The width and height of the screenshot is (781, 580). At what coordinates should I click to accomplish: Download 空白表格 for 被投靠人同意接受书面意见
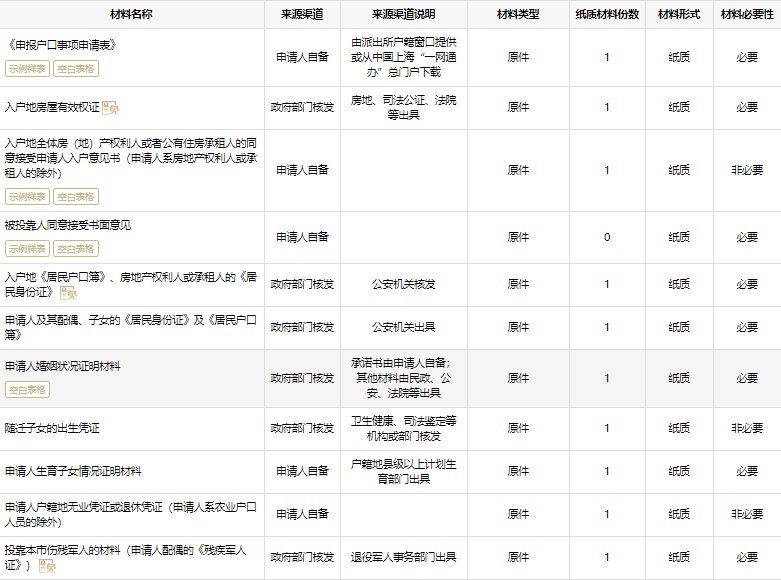pos(76,248)
